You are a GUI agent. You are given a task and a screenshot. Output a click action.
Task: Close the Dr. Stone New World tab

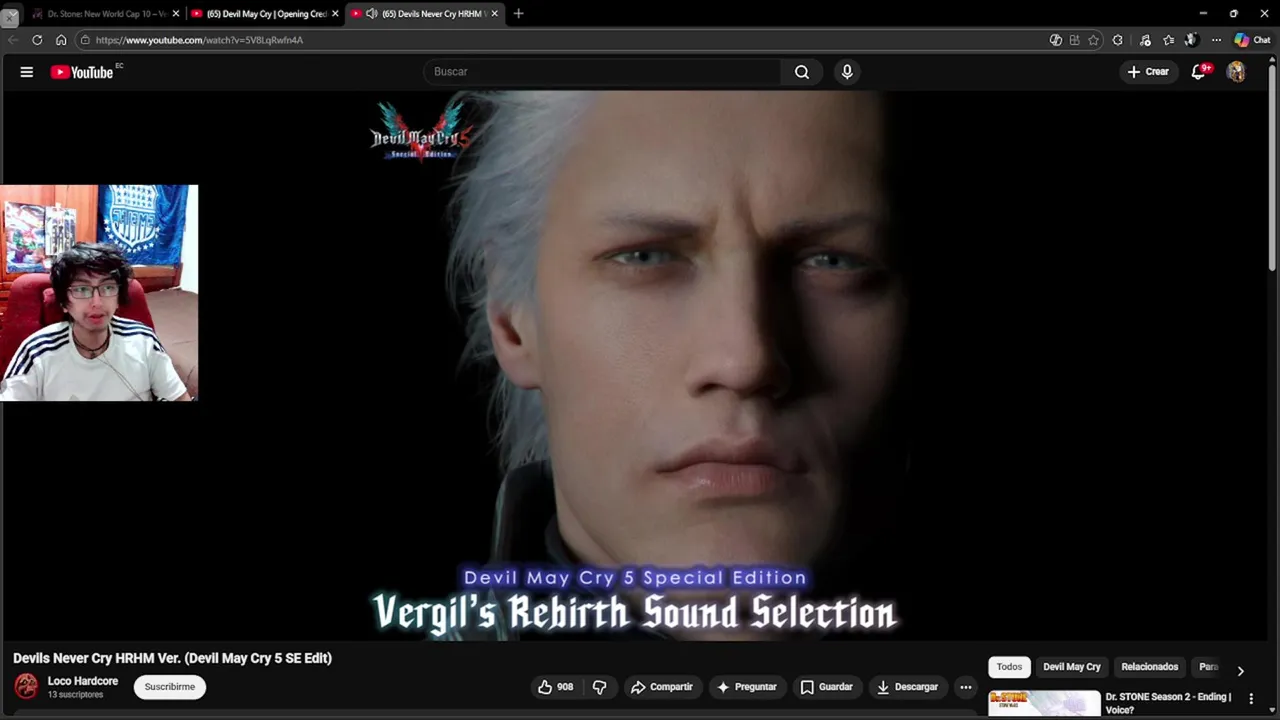(x=176, y=14)
